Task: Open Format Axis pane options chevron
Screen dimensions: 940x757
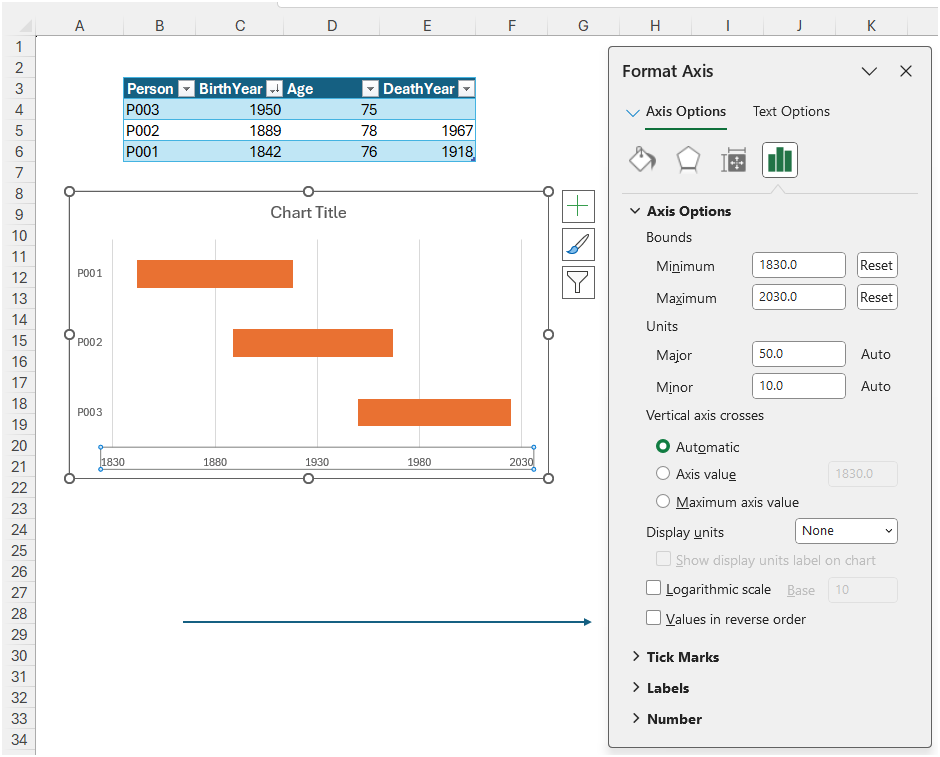Action: 869,71
